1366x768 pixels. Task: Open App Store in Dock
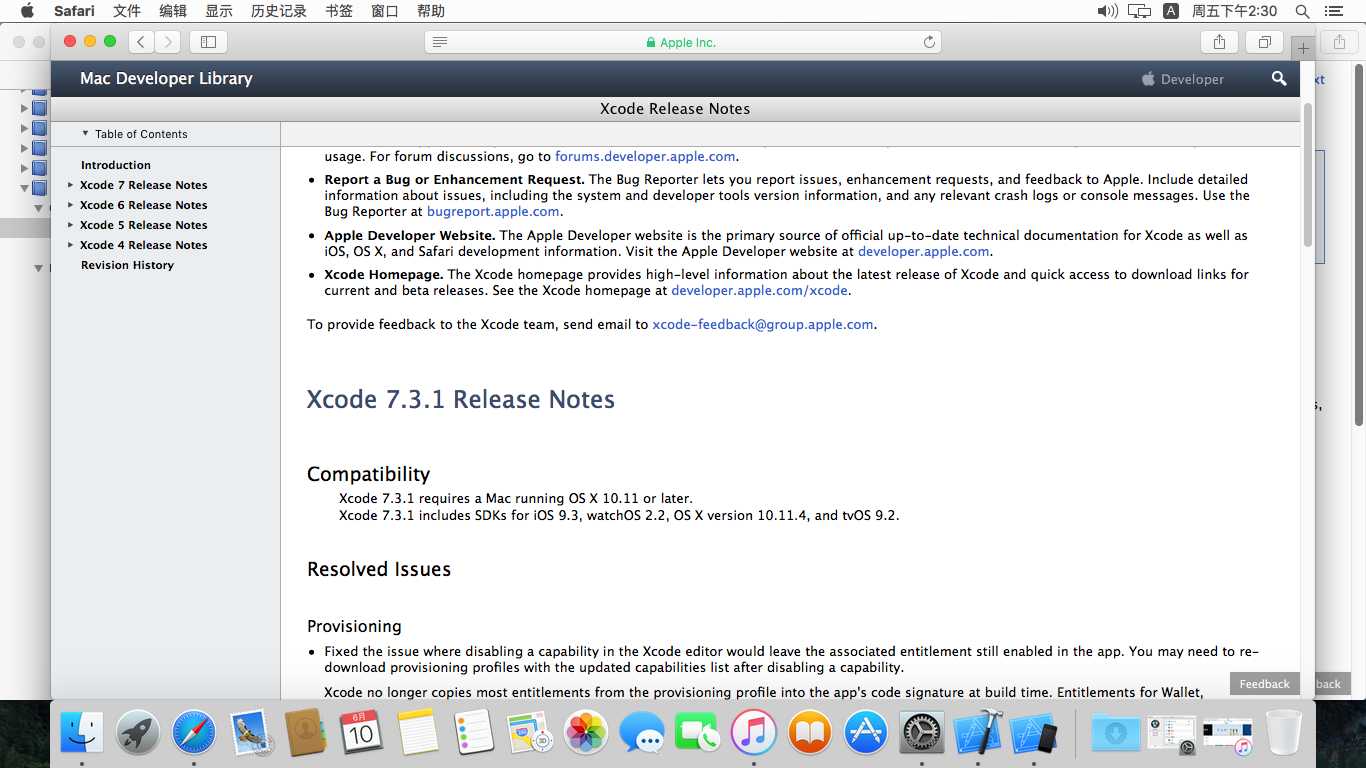865,732
